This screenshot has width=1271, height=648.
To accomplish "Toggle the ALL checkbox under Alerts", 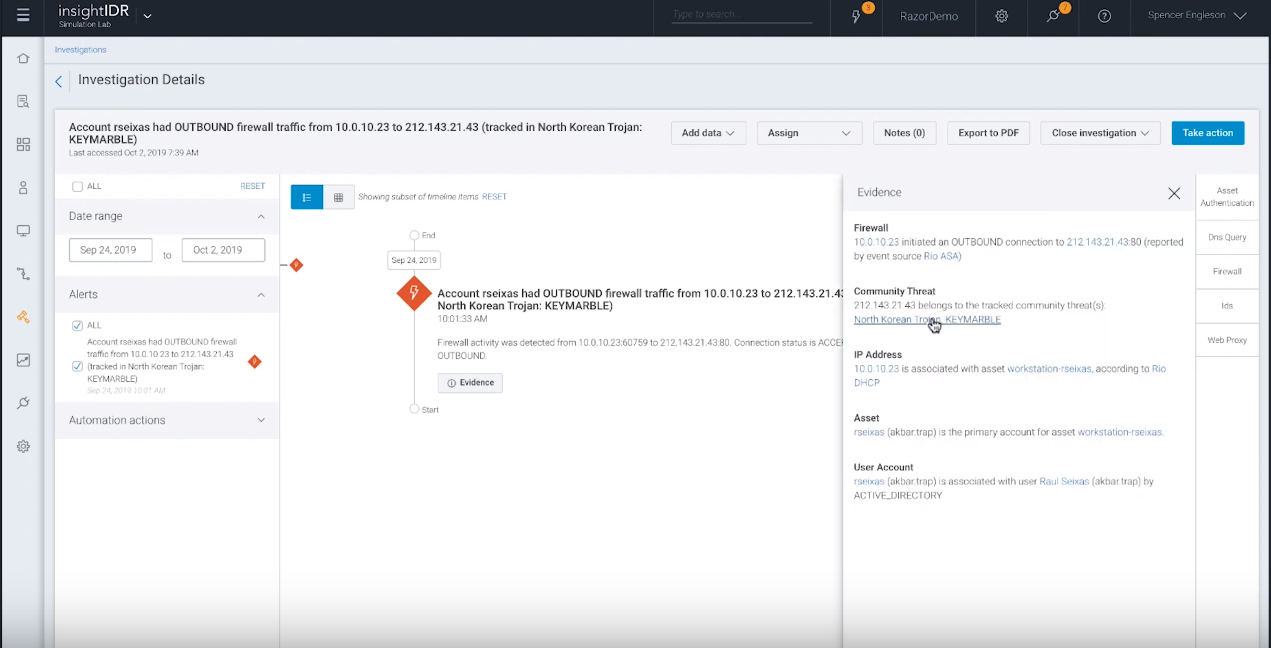I will (77, 325).
